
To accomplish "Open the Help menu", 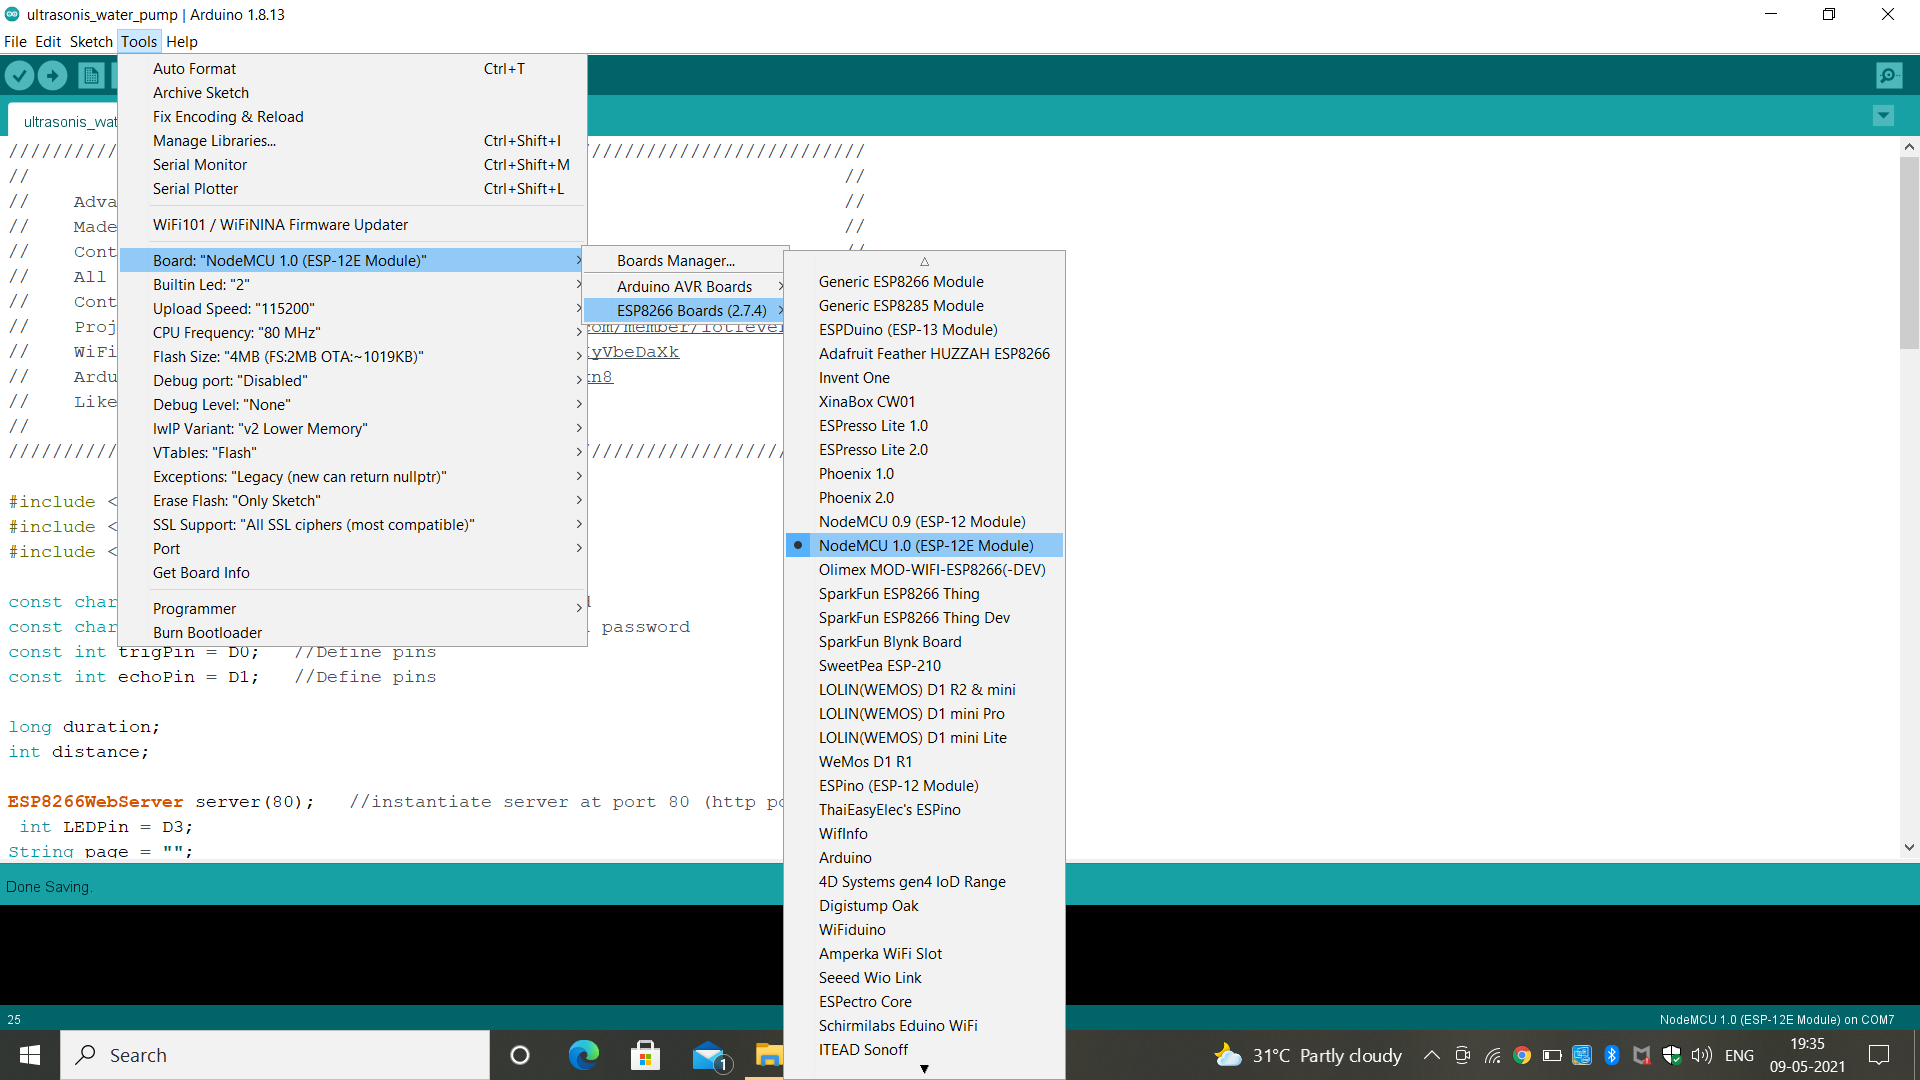I will coord(181,41).
